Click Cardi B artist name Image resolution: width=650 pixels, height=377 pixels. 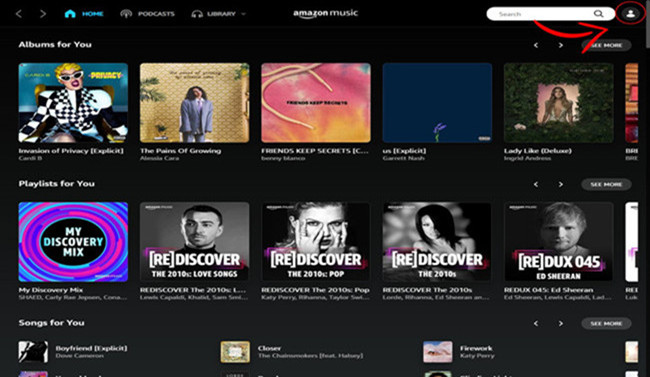click(x=30, y=158)
